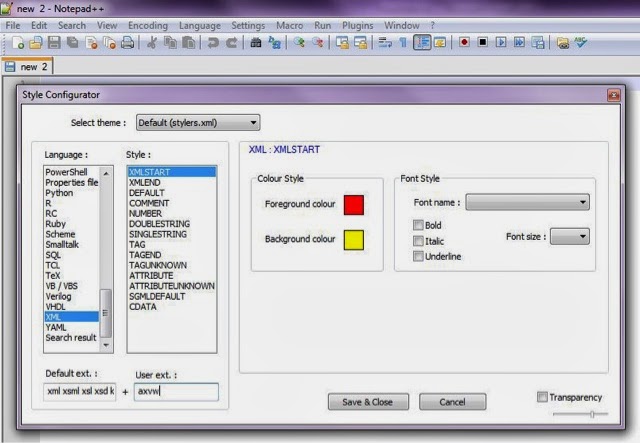Click the Zoom In toolbar icon
Image resolution: width=640 pixels, height=443 pixels.
pyautogui.click(x=299, y=42)
